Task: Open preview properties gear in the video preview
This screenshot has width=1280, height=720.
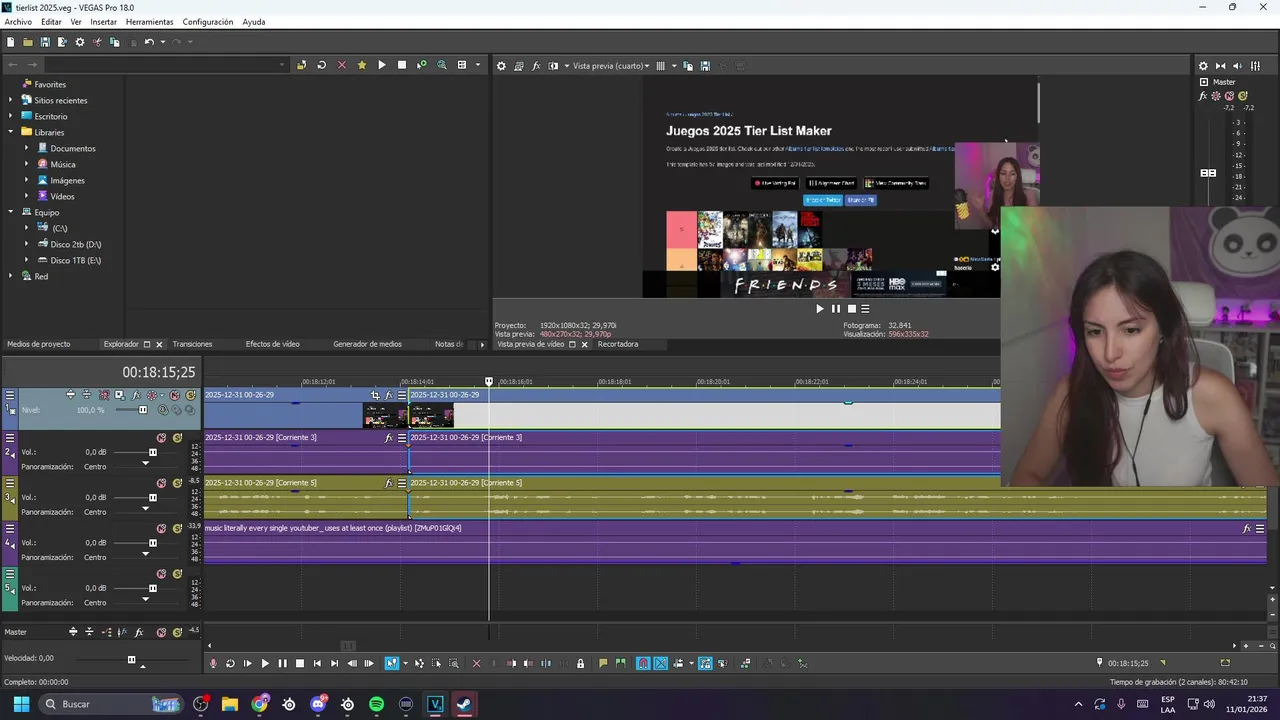Action: click(x=502, y=66)
